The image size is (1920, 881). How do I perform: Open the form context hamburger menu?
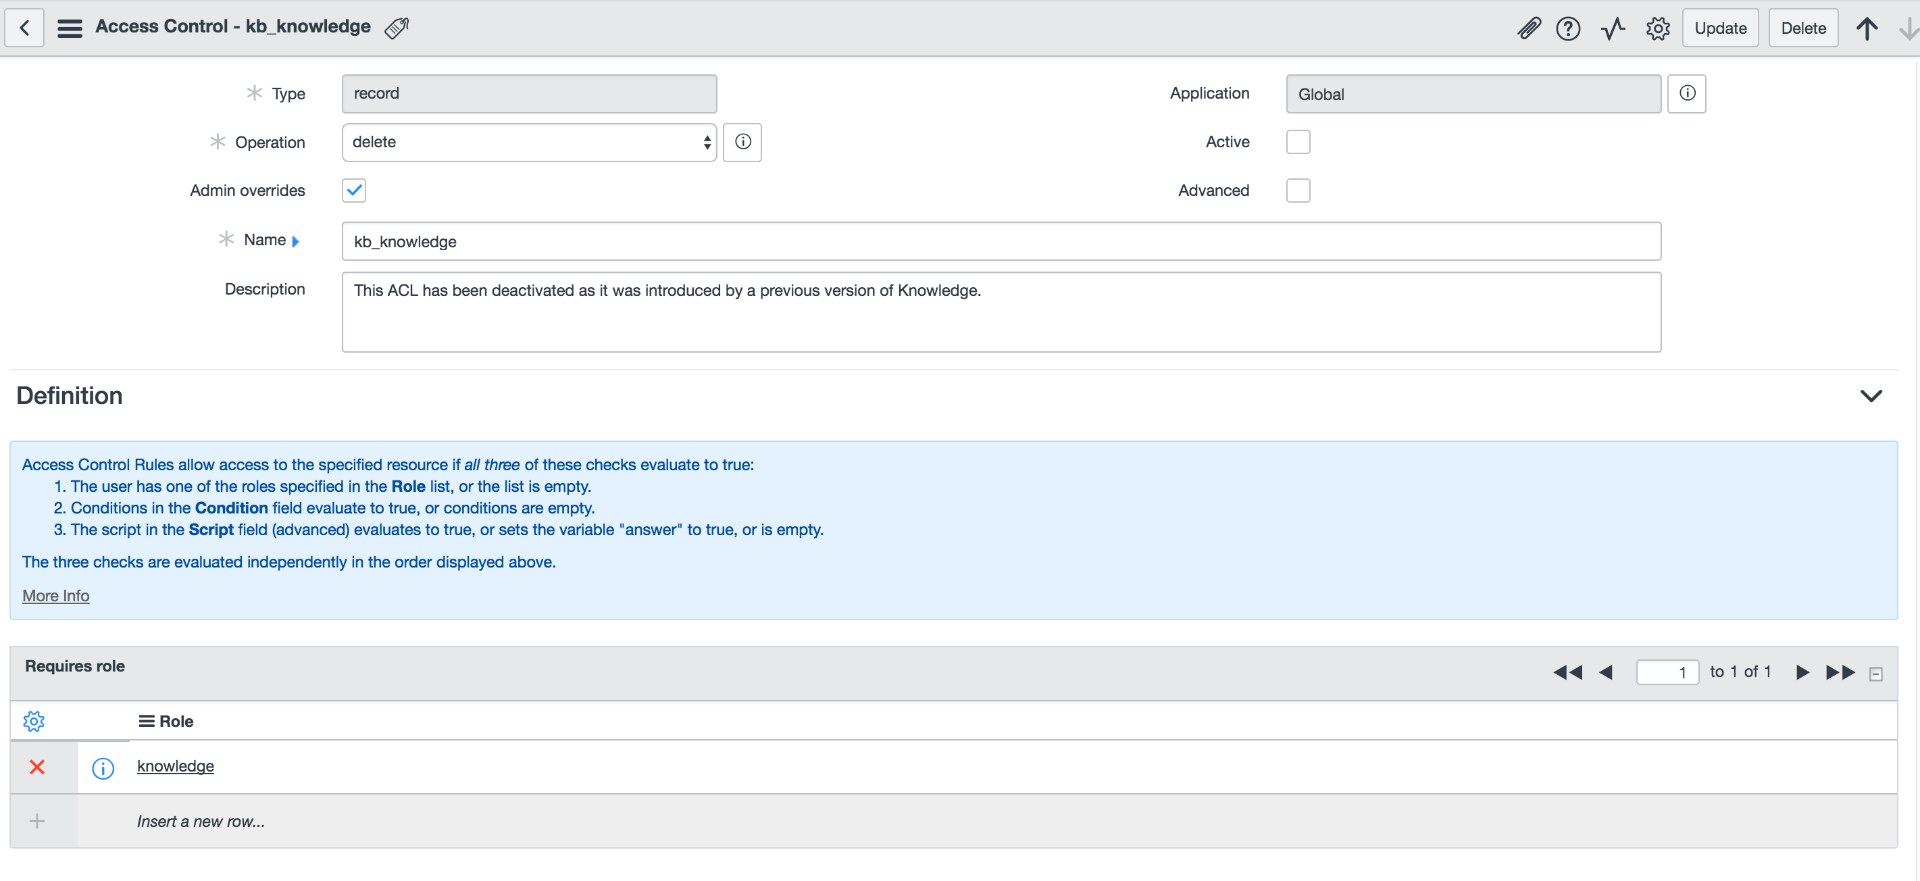[x=70, y=28]
